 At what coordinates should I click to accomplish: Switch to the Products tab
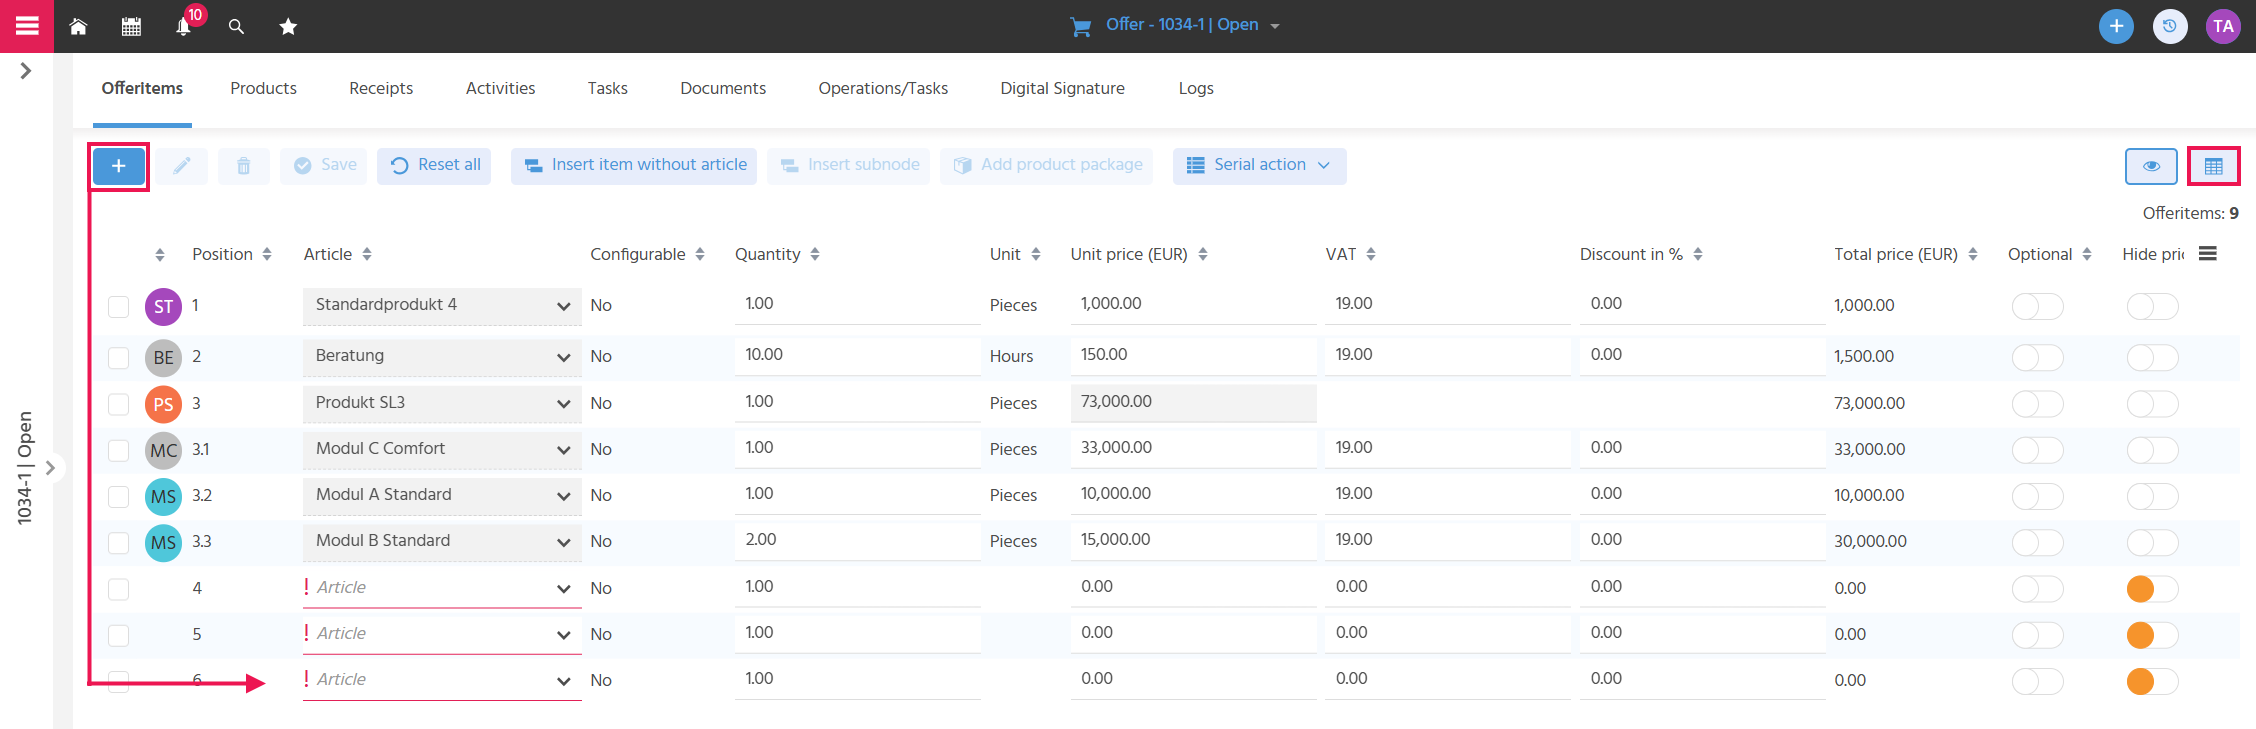tap(263, 88)
